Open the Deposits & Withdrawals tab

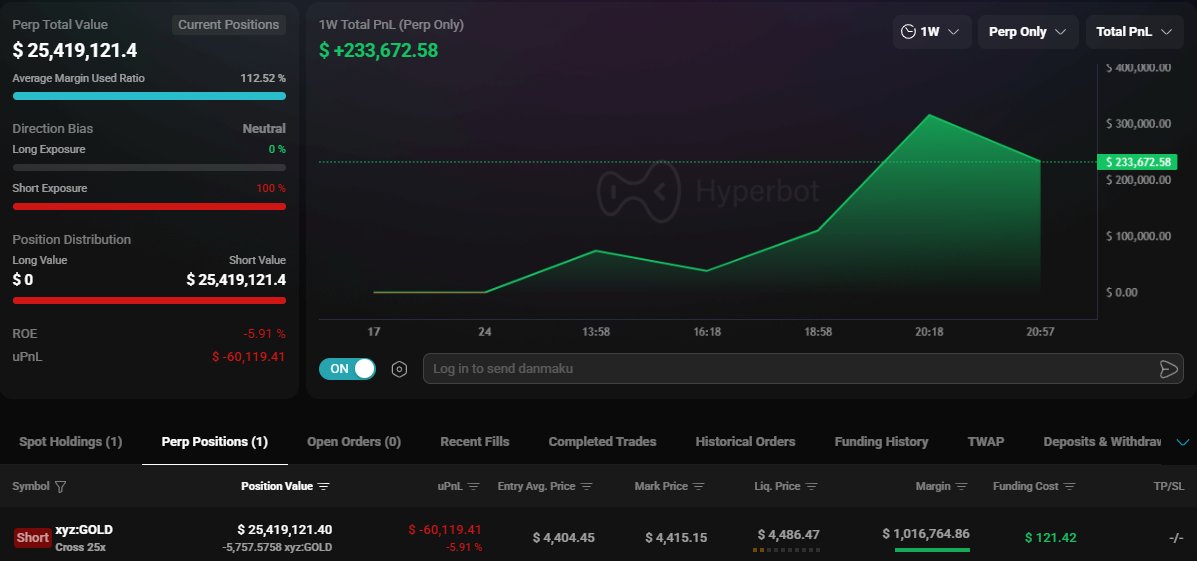tap(1102, 442)
